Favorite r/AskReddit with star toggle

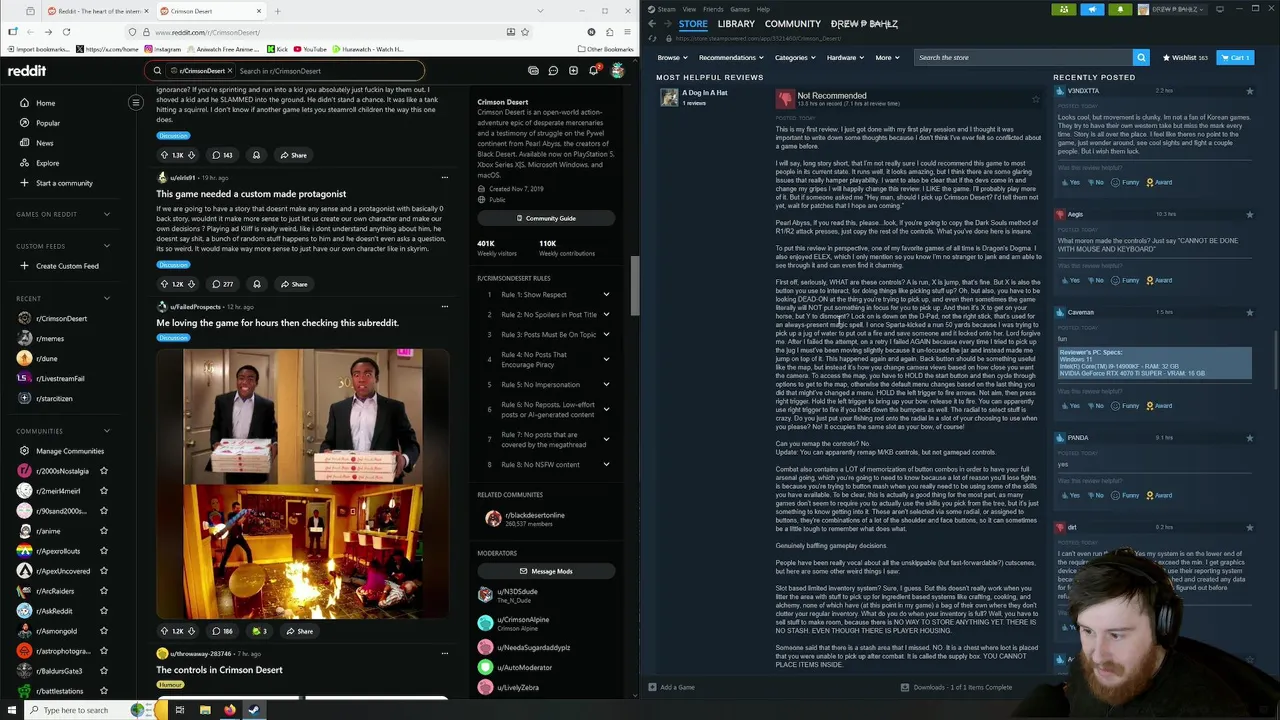click(x=103, y=611)
